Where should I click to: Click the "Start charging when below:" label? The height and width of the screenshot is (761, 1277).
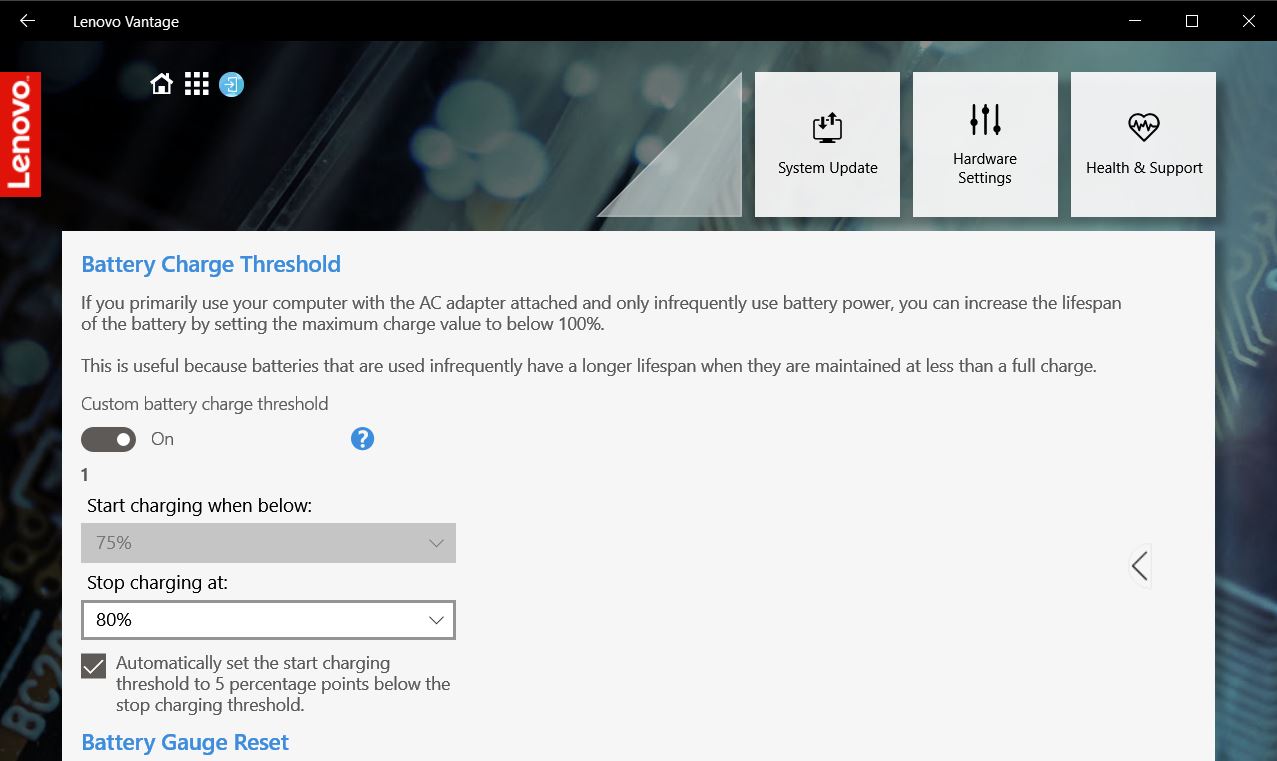point(200,506)
